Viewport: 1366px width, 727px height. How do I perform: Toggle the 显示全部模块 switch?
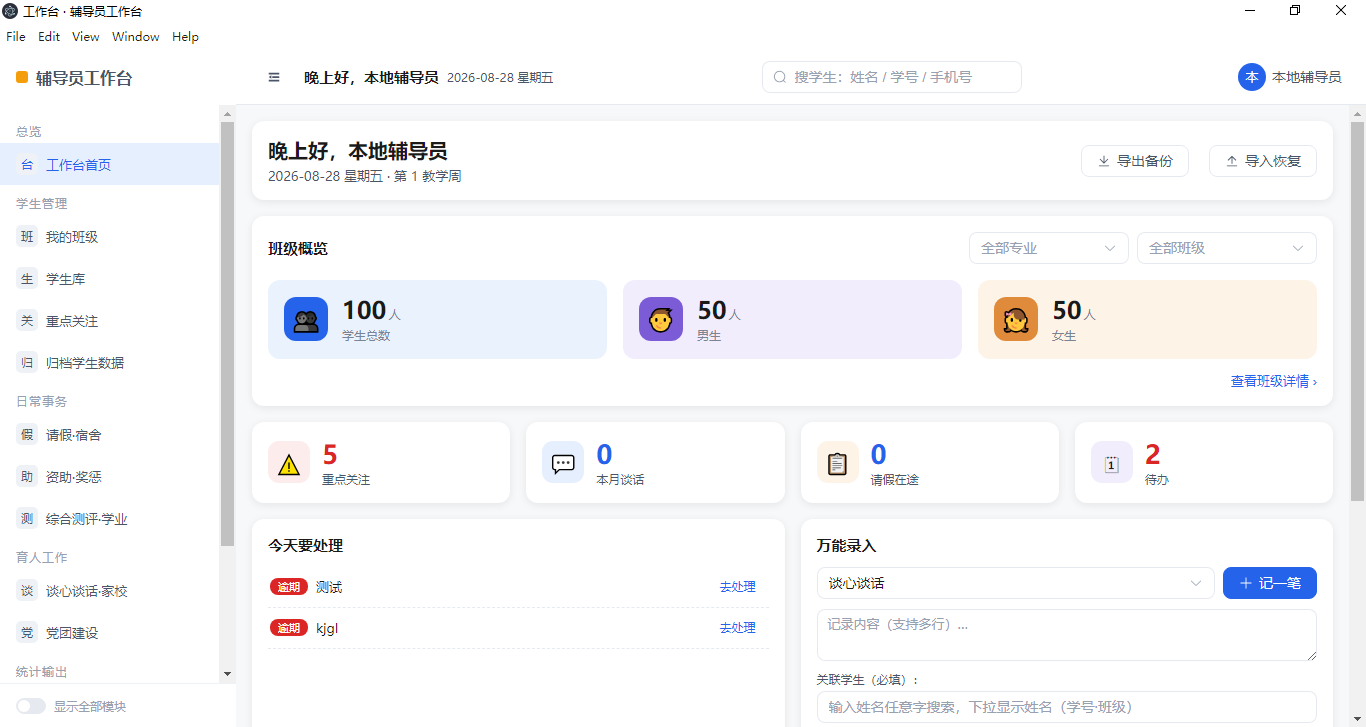(x=31, y=706)
